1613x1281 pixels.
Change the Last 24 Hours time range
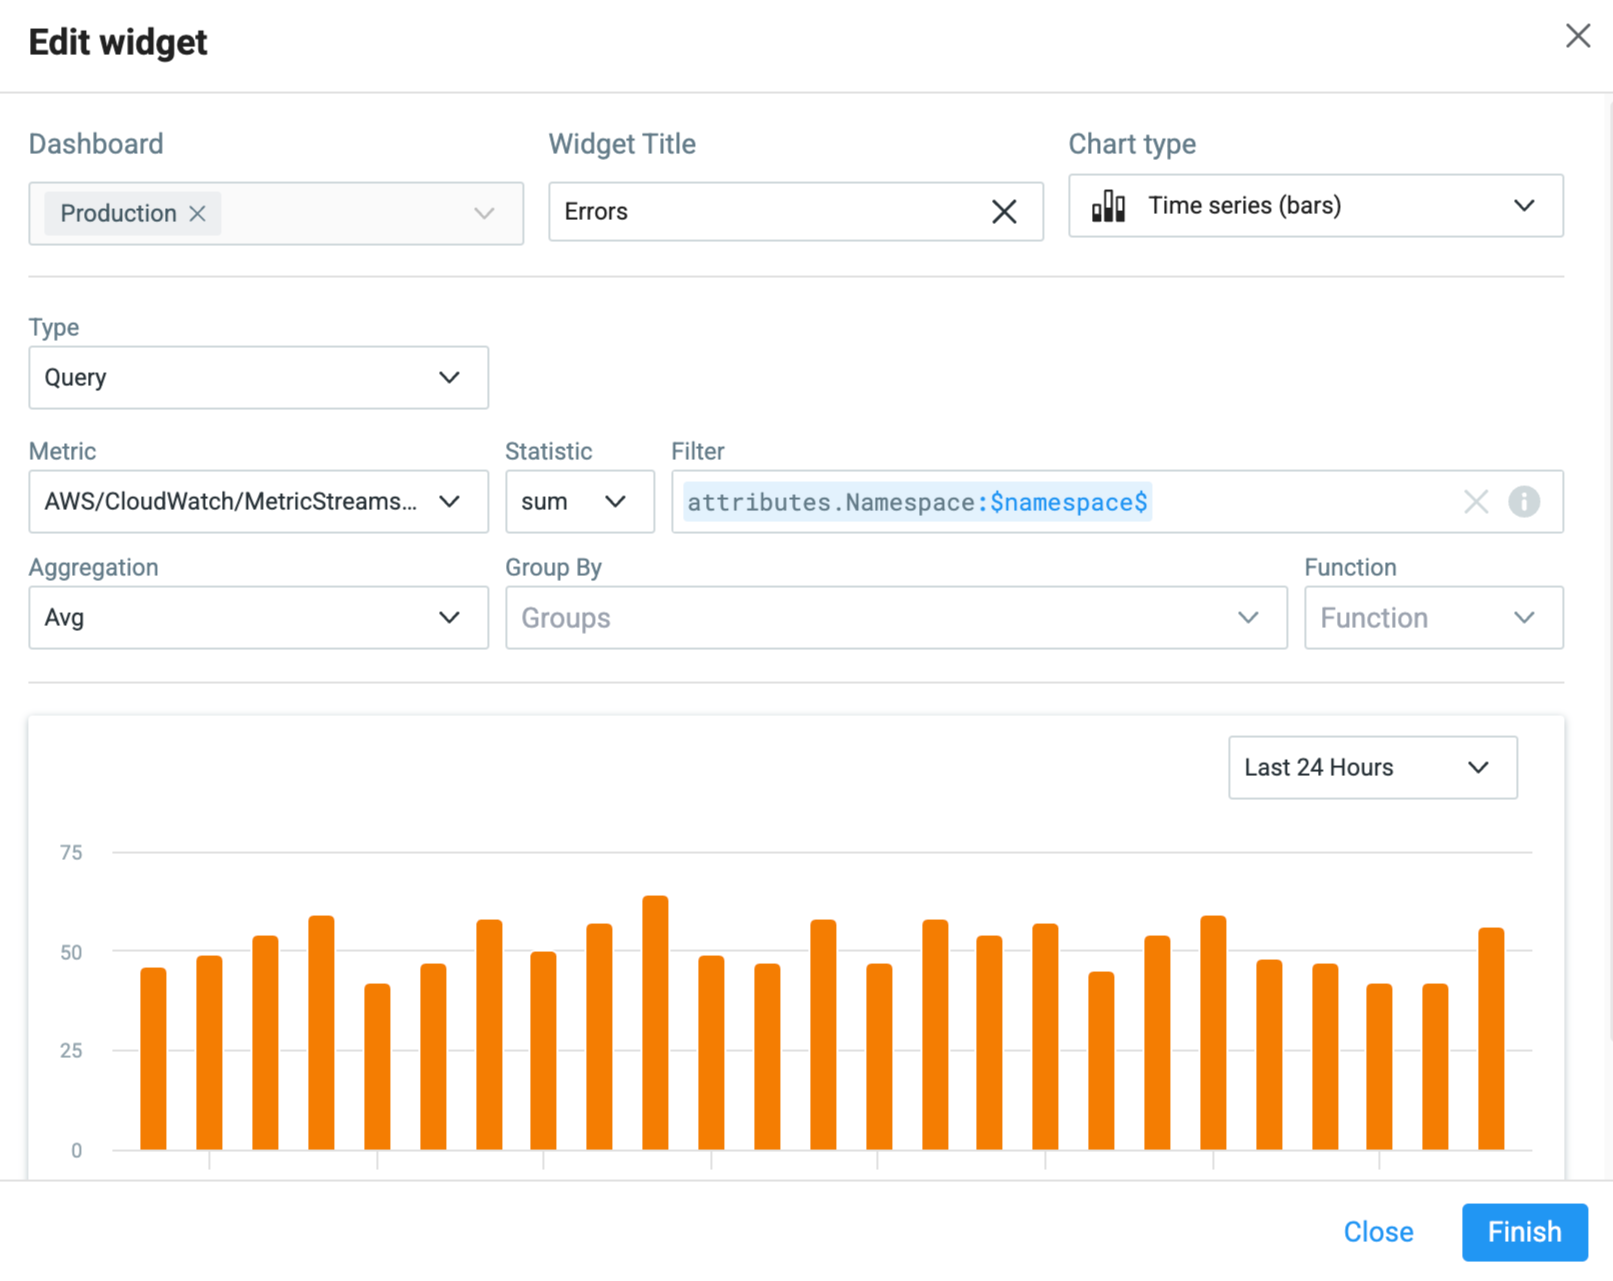pyautogui.click(x=1373, y=767)
